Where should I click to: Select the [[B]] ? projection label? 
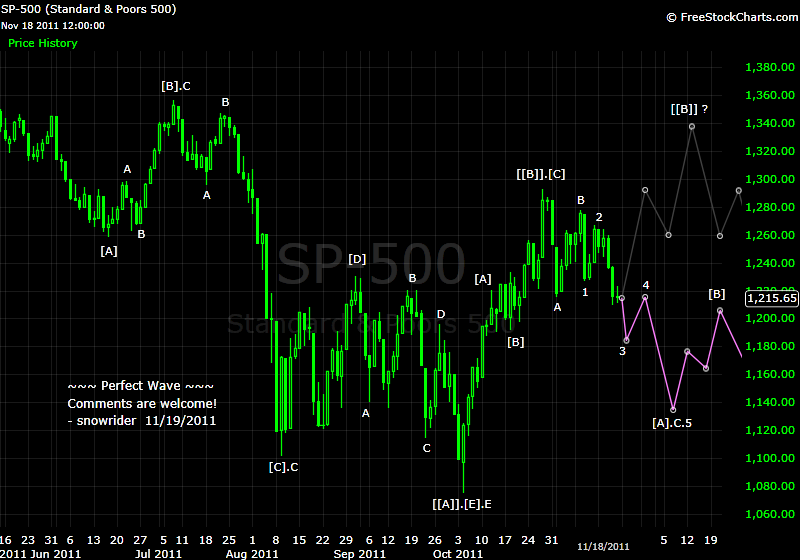tap(689, 109)
